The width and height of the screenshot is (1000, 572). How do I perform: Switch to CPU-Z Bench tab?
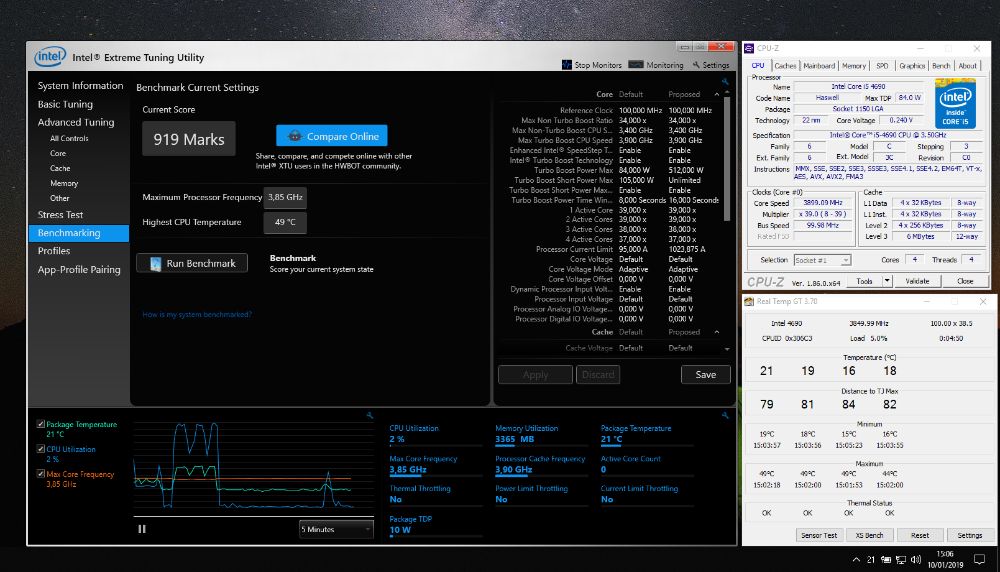941,66
